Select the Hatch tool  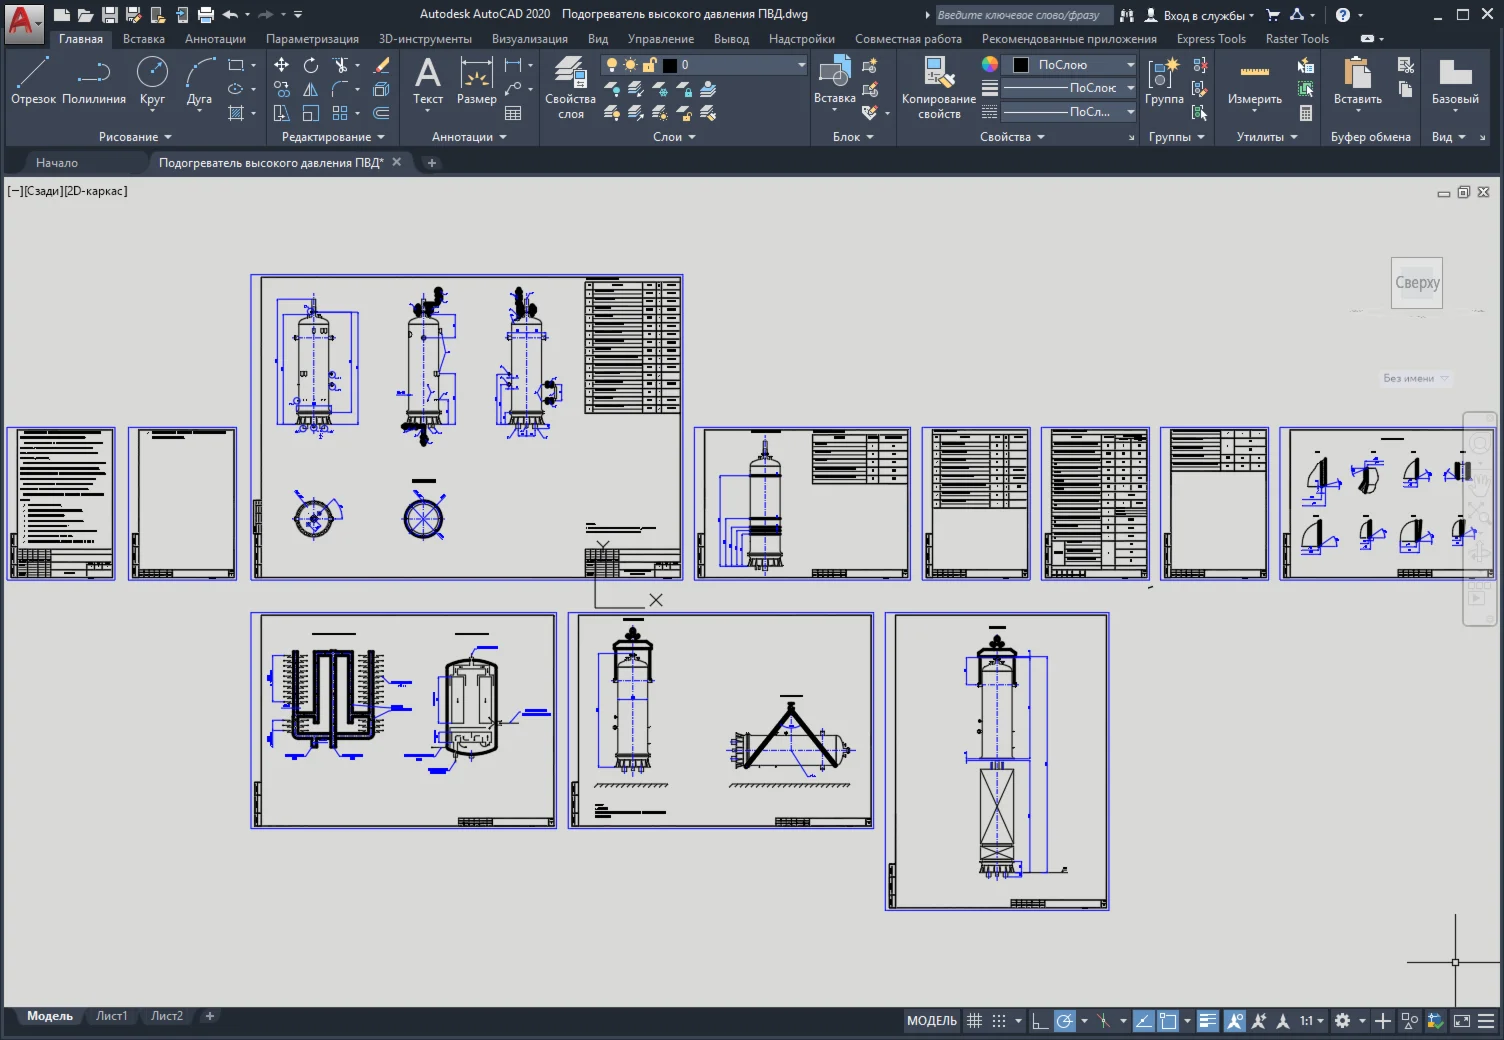236,113
